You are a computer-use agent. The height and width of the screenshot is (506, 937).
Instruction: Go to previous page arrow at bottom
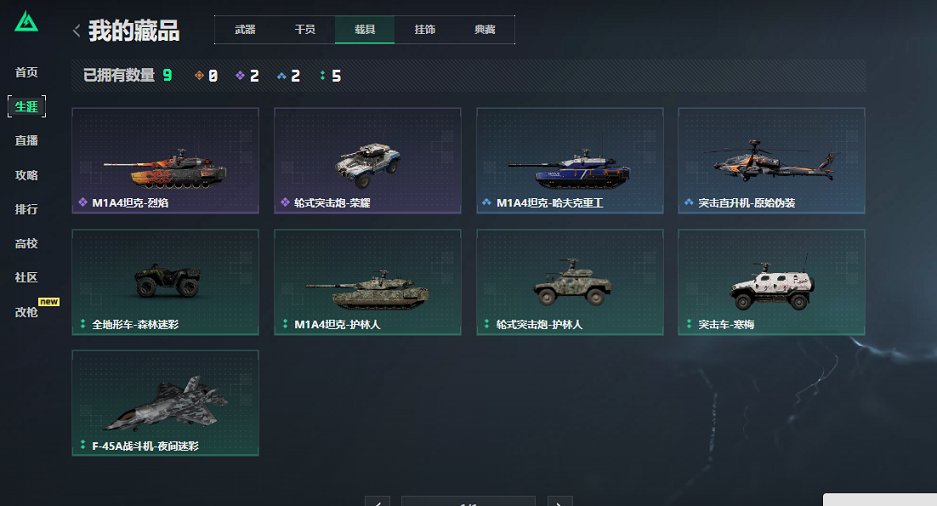coord(378,502)
